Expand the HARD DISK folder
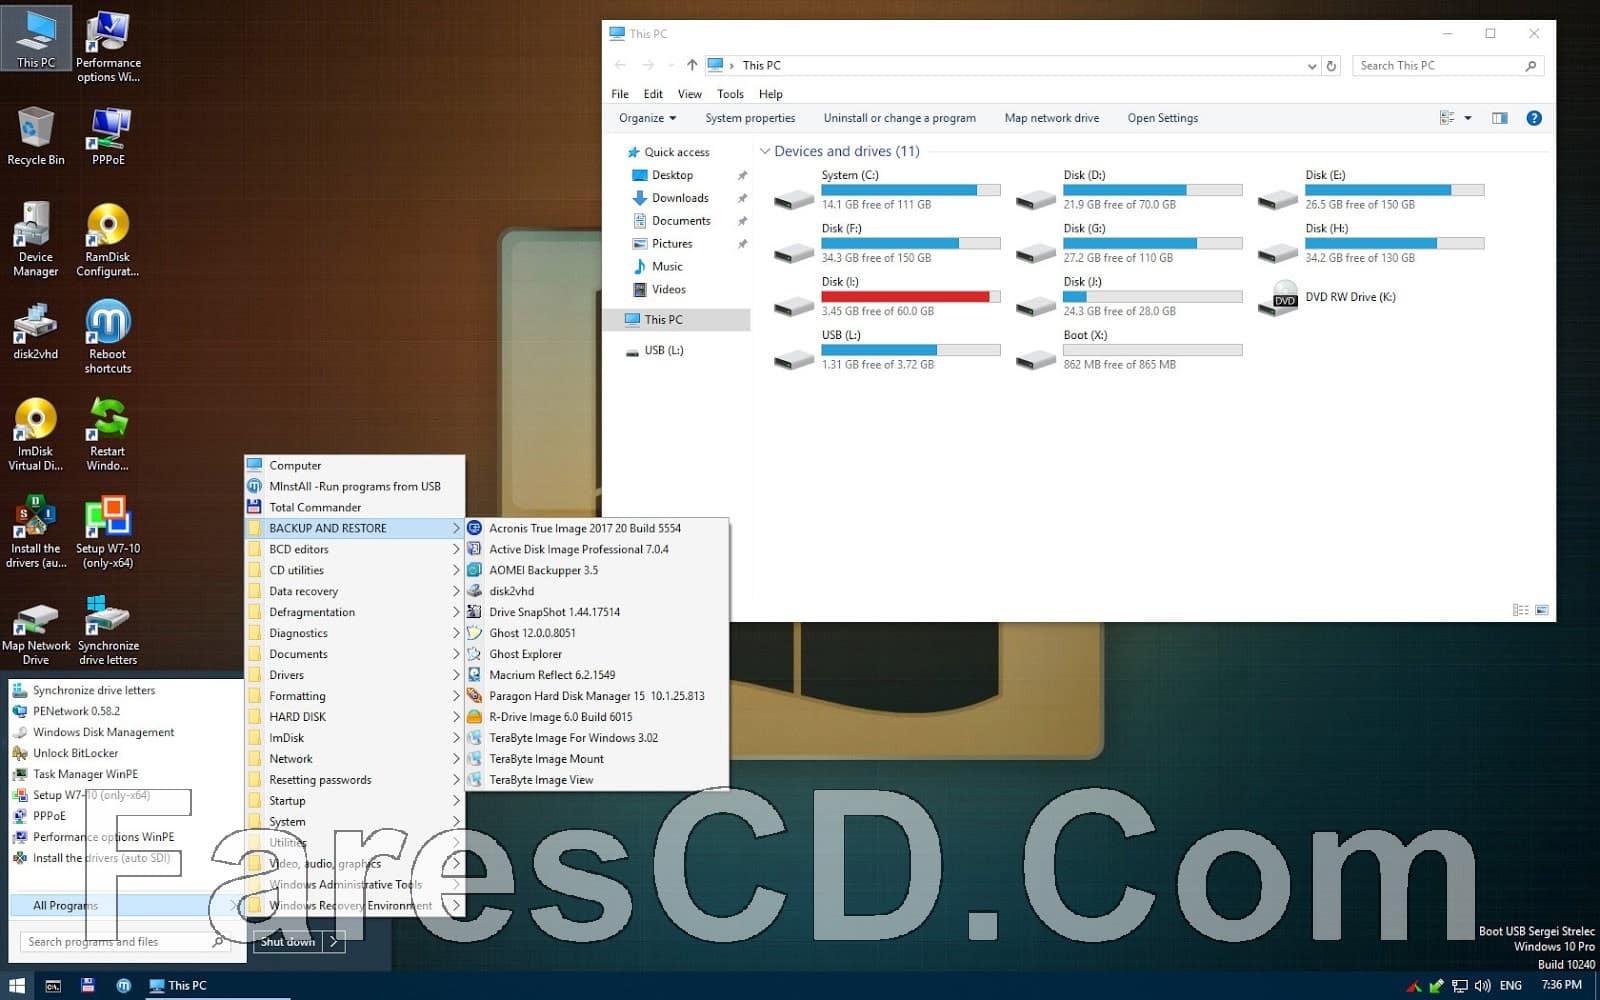 (x=355, y=717)
